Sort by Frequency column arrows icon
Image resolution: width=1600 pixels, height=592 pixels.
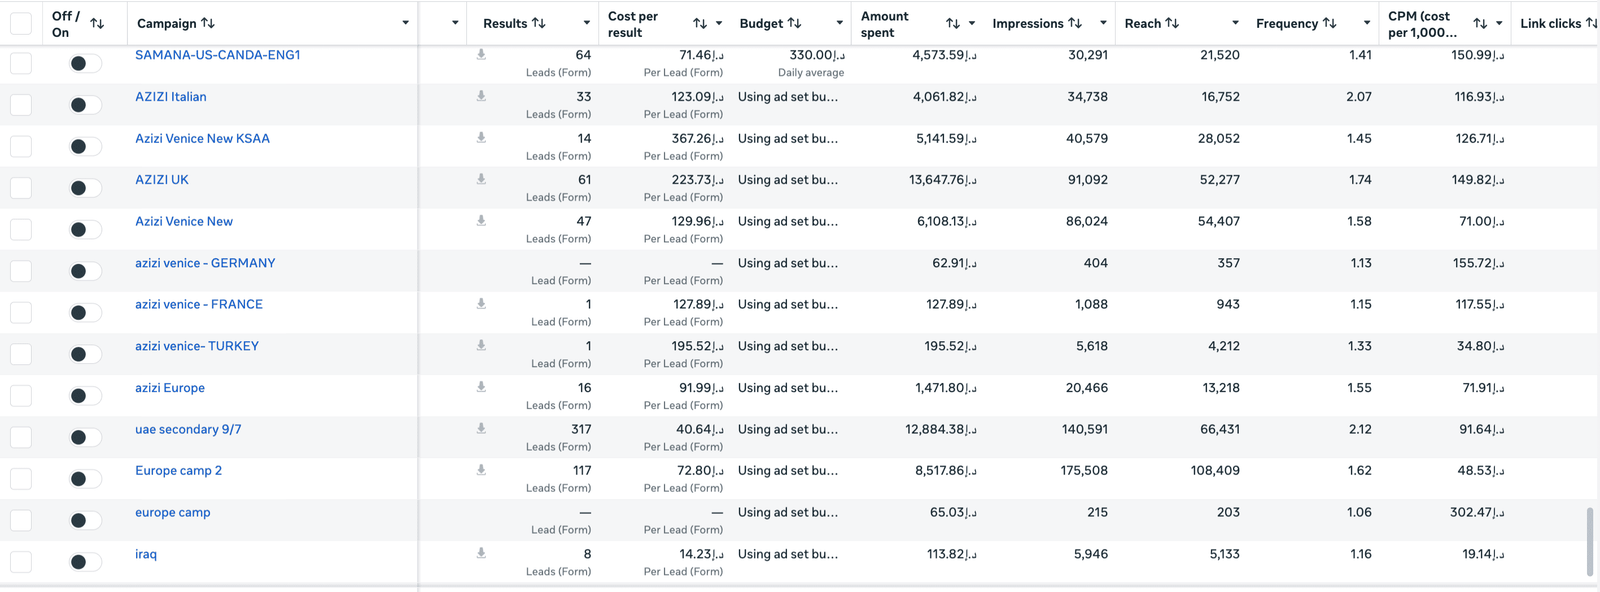(1329, 23)
